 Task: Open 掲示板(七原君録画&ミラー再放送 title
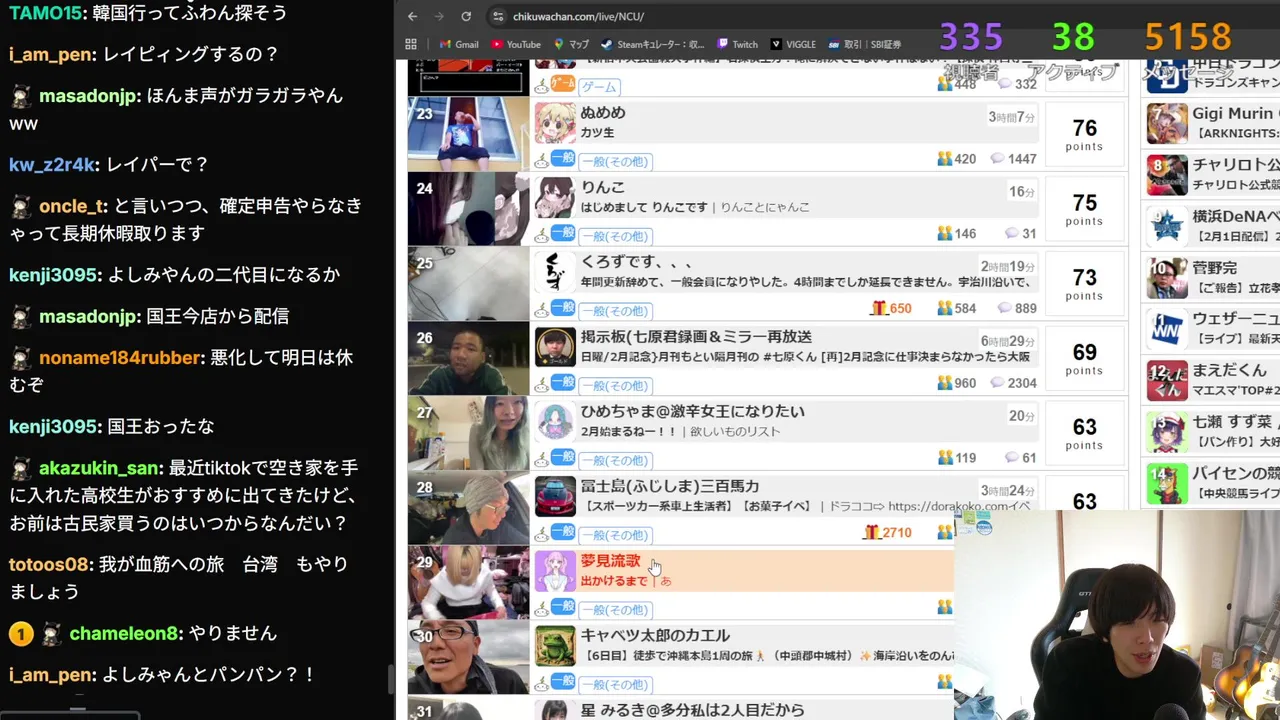pyautogui.click(x=696, y=337)
